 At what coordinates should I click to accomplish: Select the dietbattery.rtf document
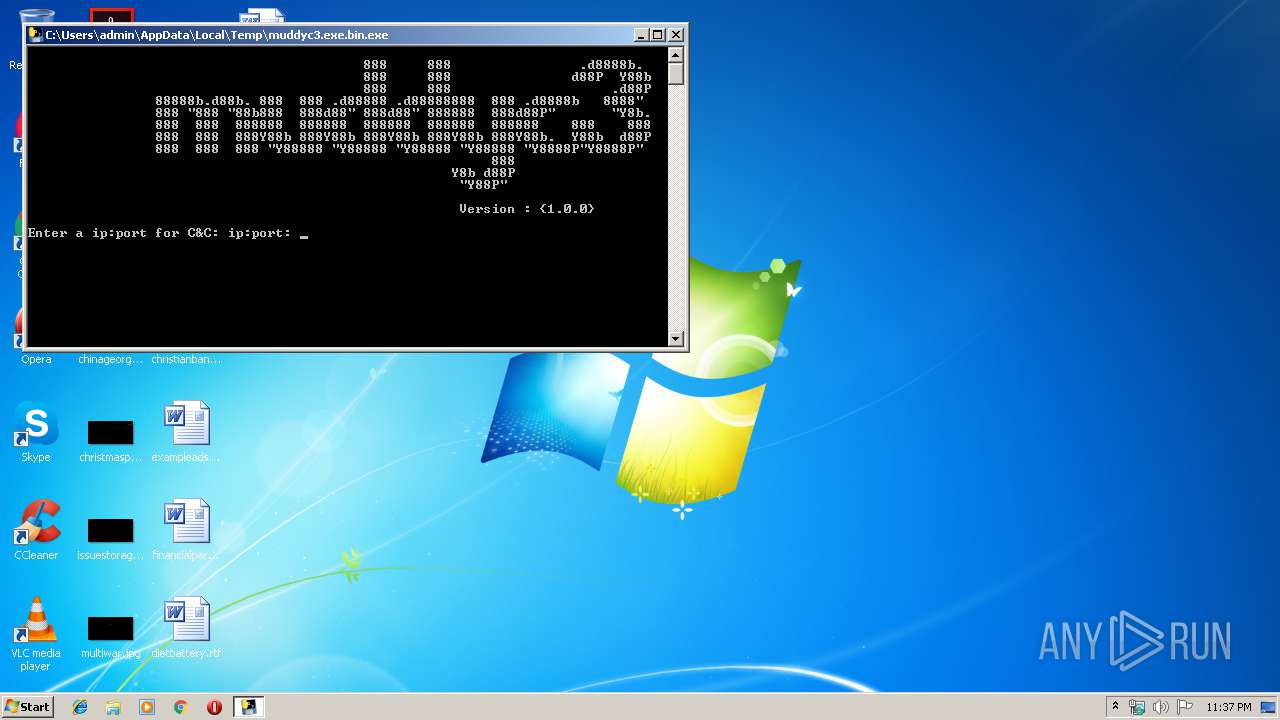click(186, 628)
